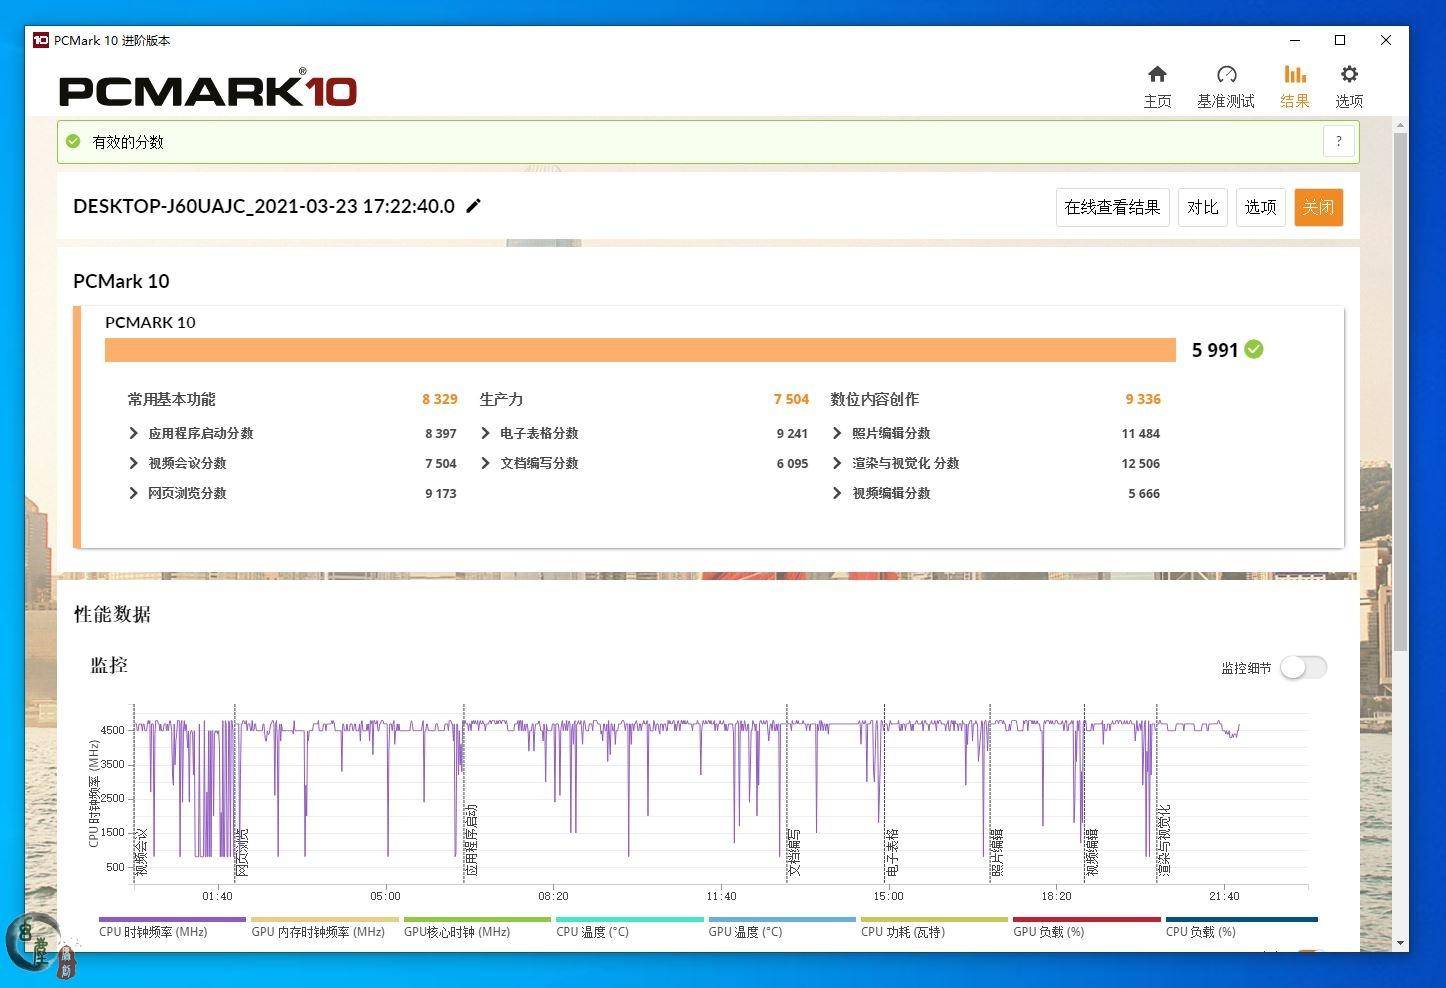Click the 视频会议 marker in chart
The height and width of the screenshot is (988, 1446).
pyautogui.click(x=141, y=853)
